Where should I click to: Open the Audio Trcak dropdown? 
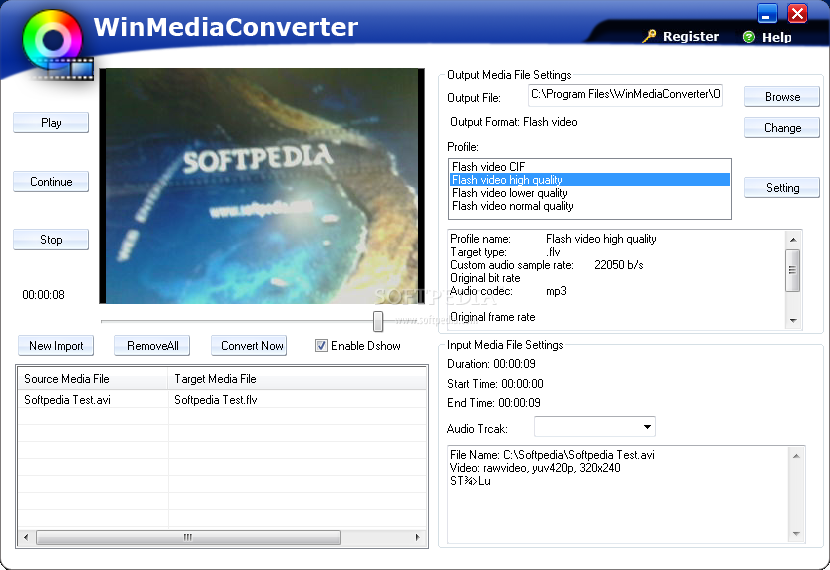[x=647, y=427]
